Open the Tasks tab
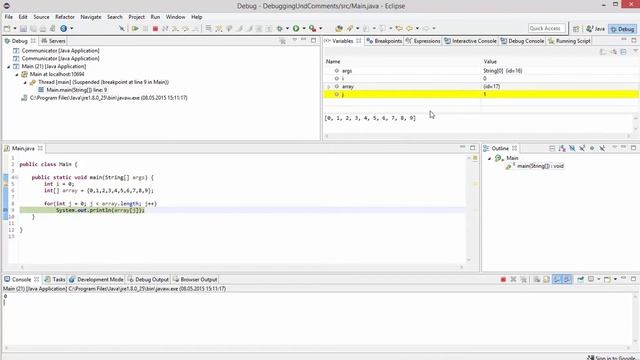This screenshot has width=640, height=360. point(55,280)
